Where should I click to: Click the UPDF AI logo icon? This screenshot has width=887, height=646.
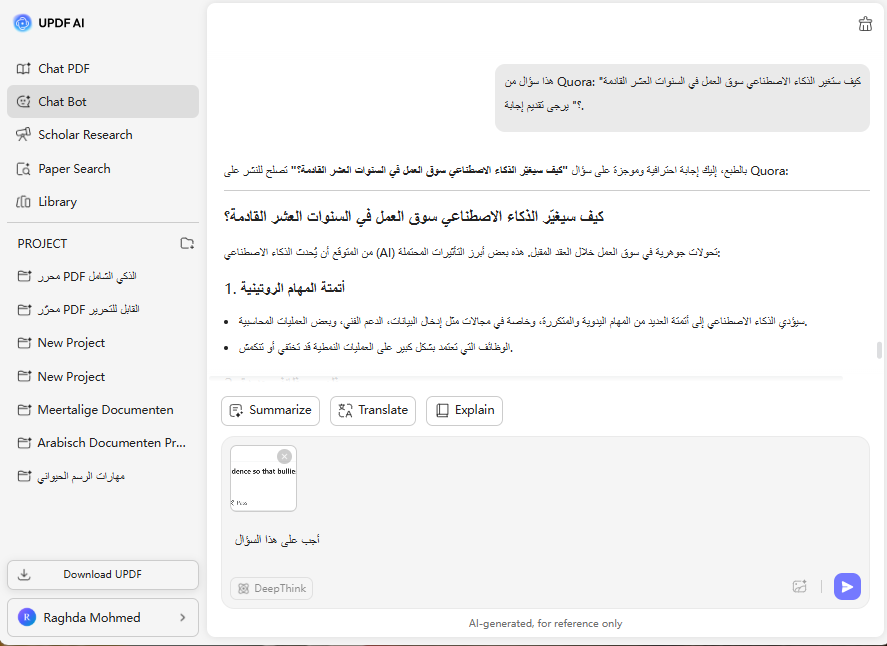pyautogui.click(x=22, y=23)
